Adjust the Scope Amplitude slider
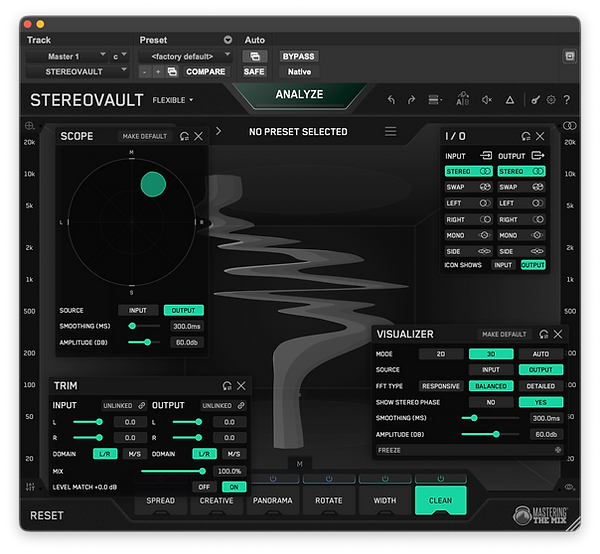The width and height of the screenshot is (600, 554). (144, 342)
